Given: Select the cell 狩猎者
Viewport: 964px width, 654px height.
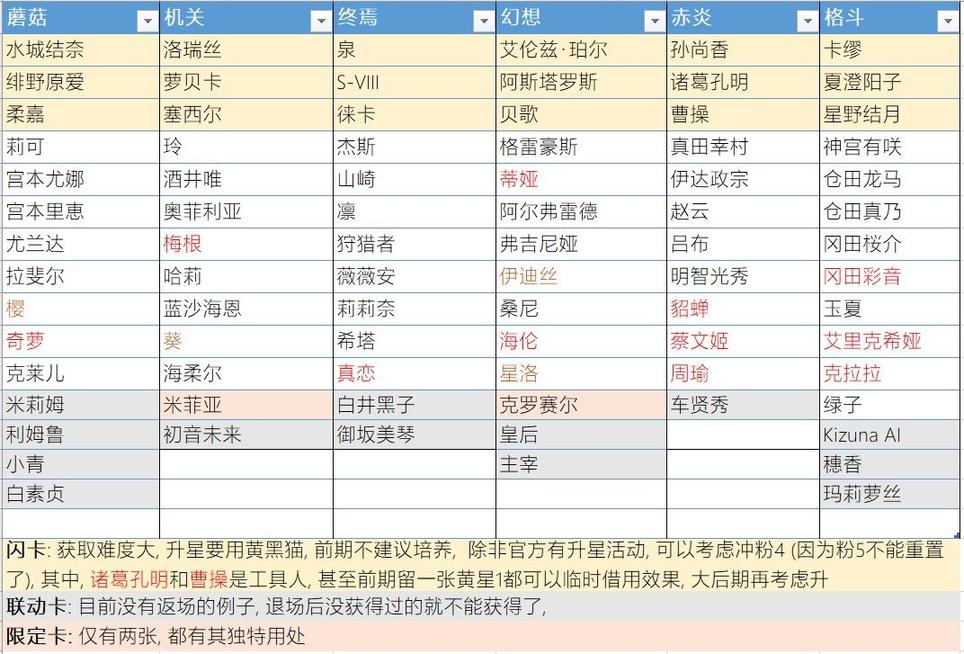Looking at the screenshot, I should [414, 244].
